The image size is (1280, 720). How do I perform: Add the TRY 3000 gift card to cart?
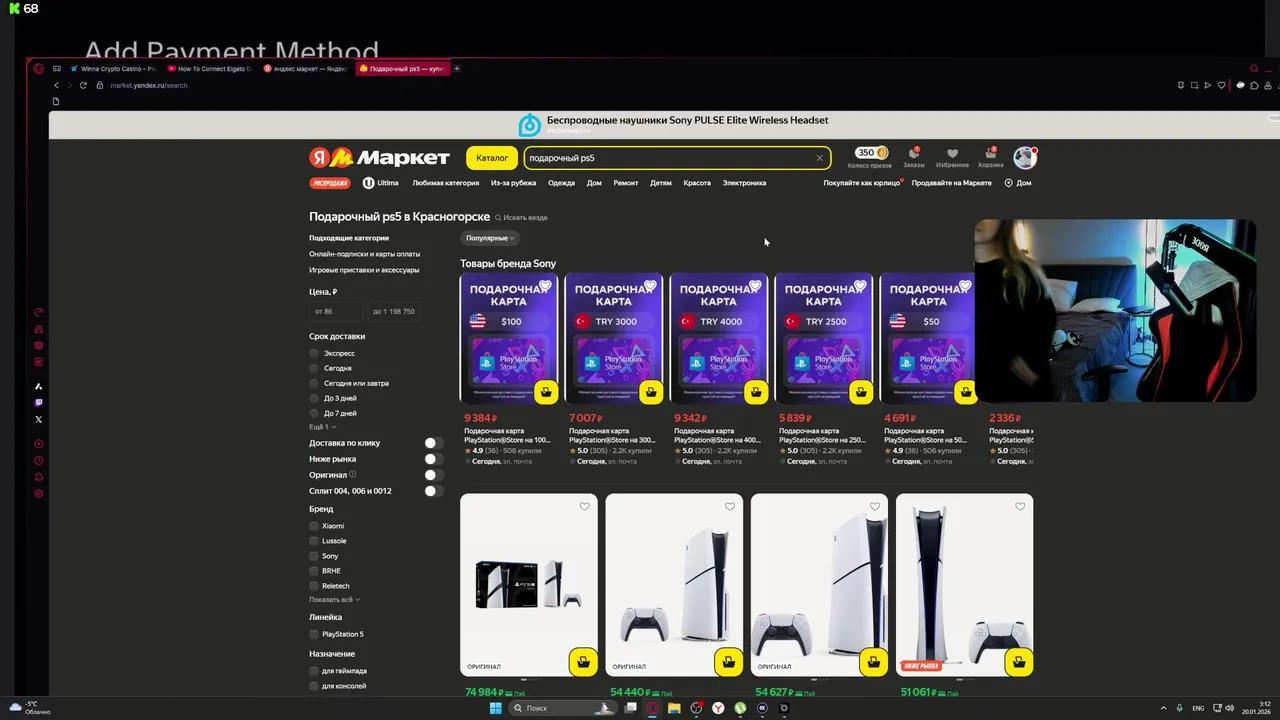click(x=651, y=392)
